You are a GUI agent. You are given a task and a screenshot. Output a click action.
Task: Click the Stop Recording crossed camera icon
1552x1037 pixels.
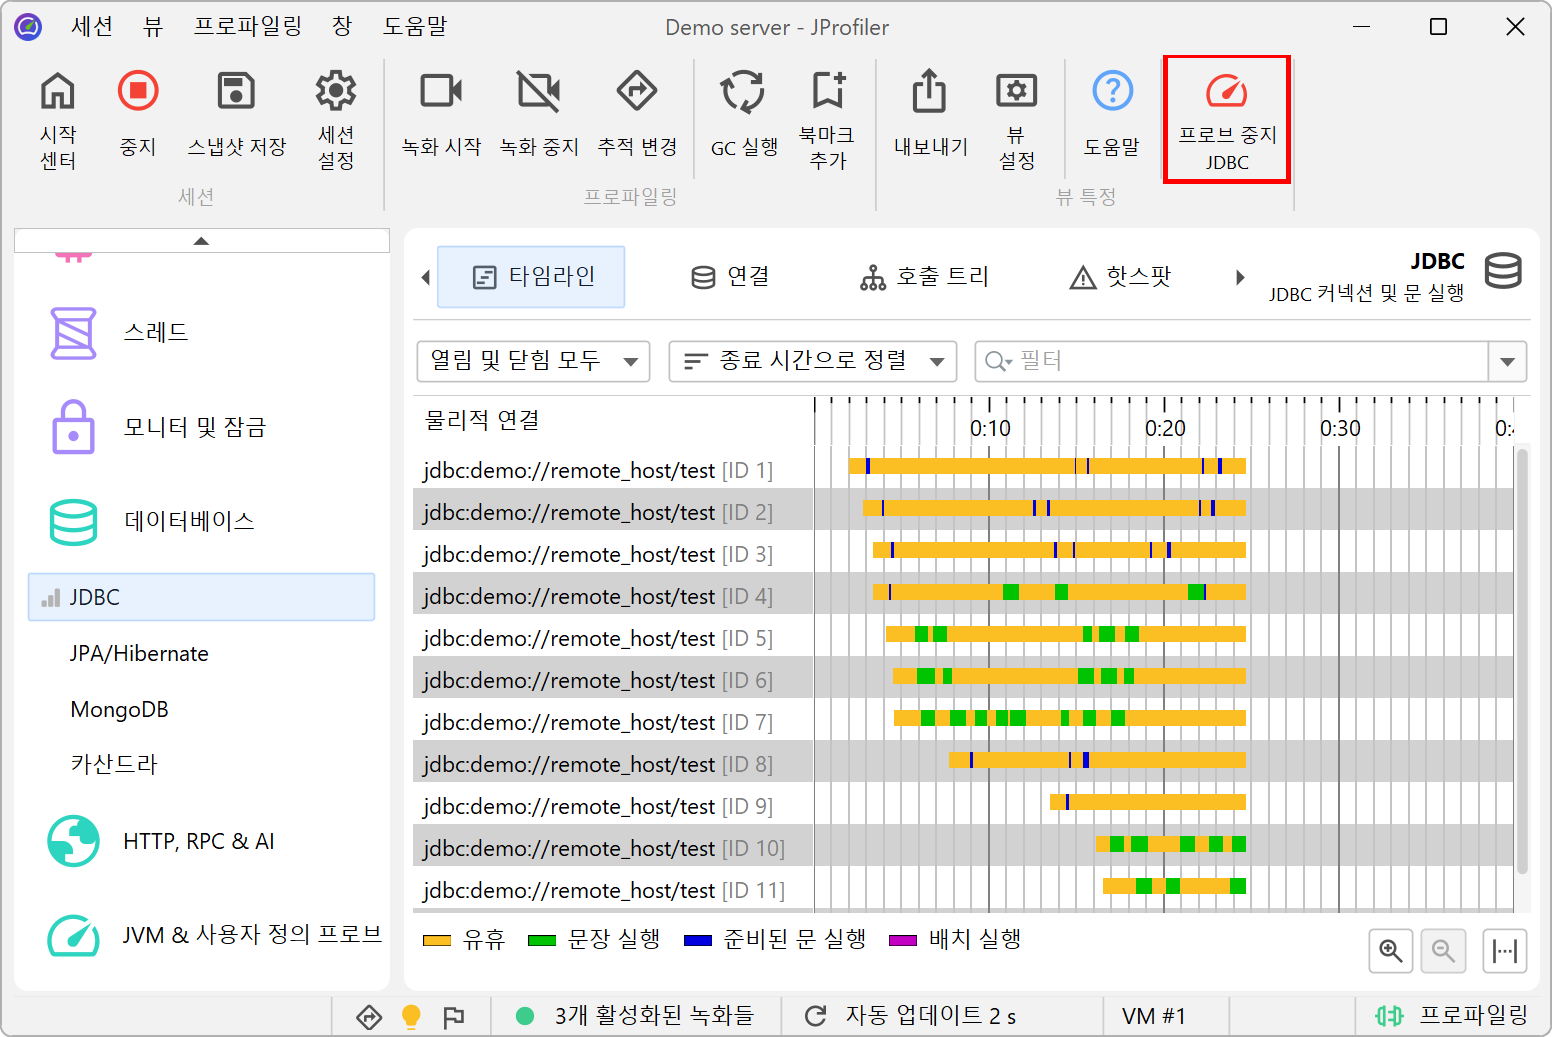pyautogui.click(x=538, y=92)
